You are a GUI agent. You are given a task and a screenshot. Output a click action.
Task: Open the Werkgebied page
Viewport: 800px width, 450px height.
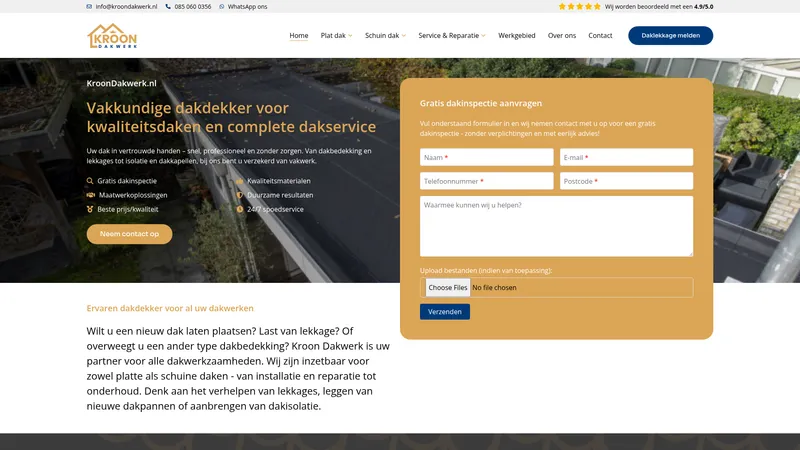(x=517, y=36)
